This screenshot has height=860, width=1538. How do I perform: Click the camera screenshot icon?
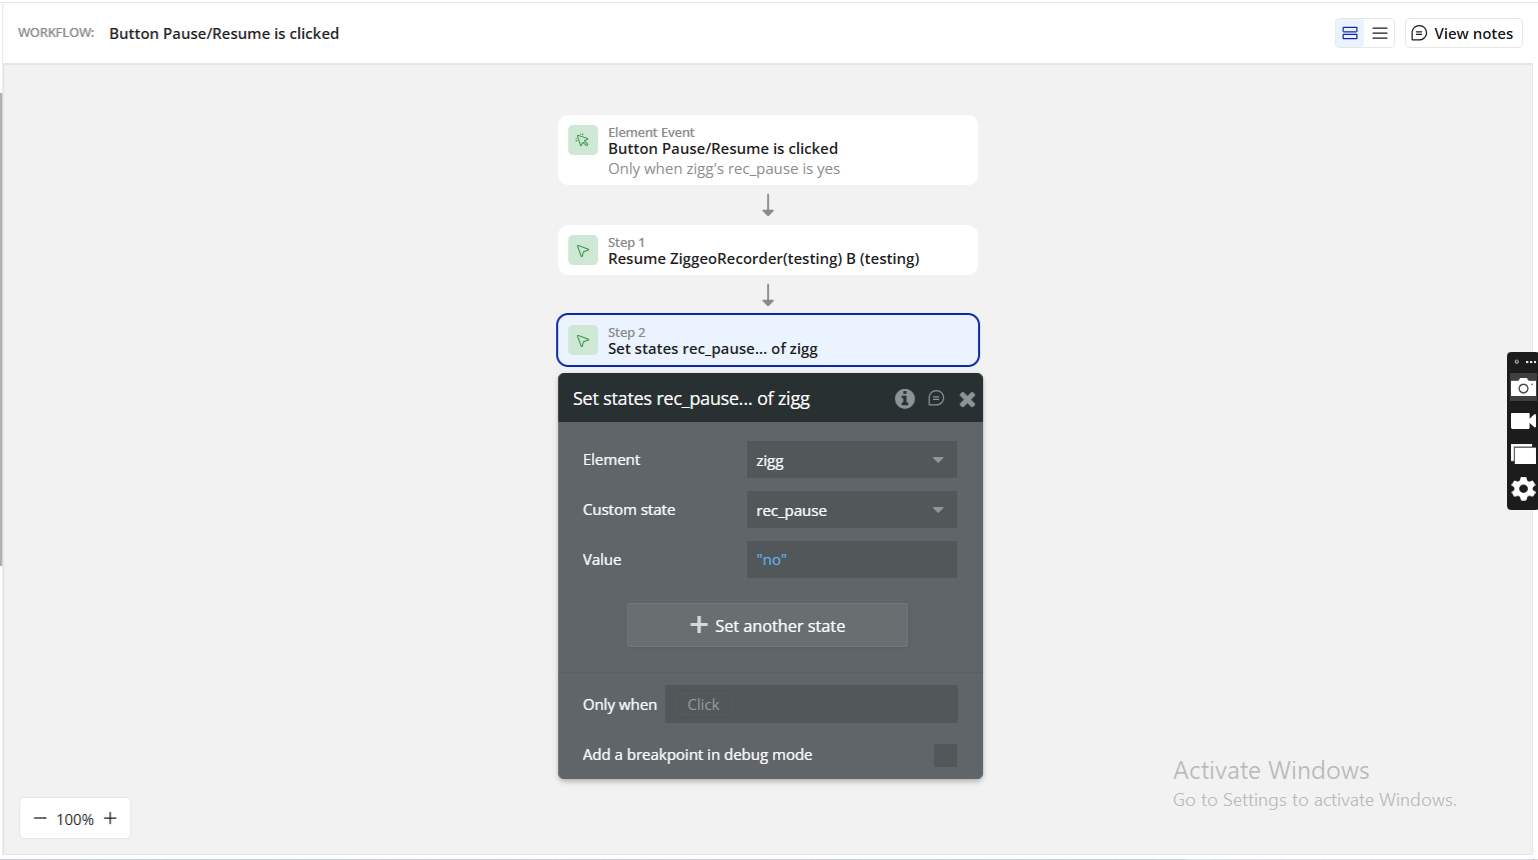click(1522, 387)
